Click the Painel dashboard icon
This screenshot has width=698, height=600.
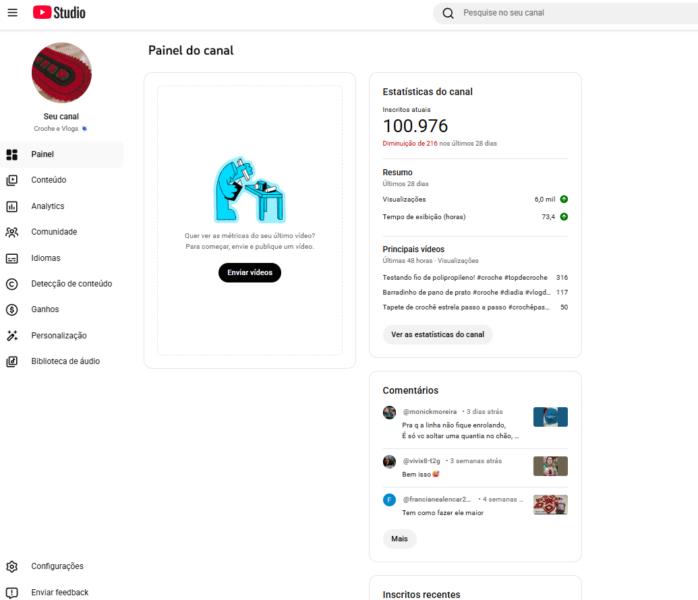(x=12, y=154)
